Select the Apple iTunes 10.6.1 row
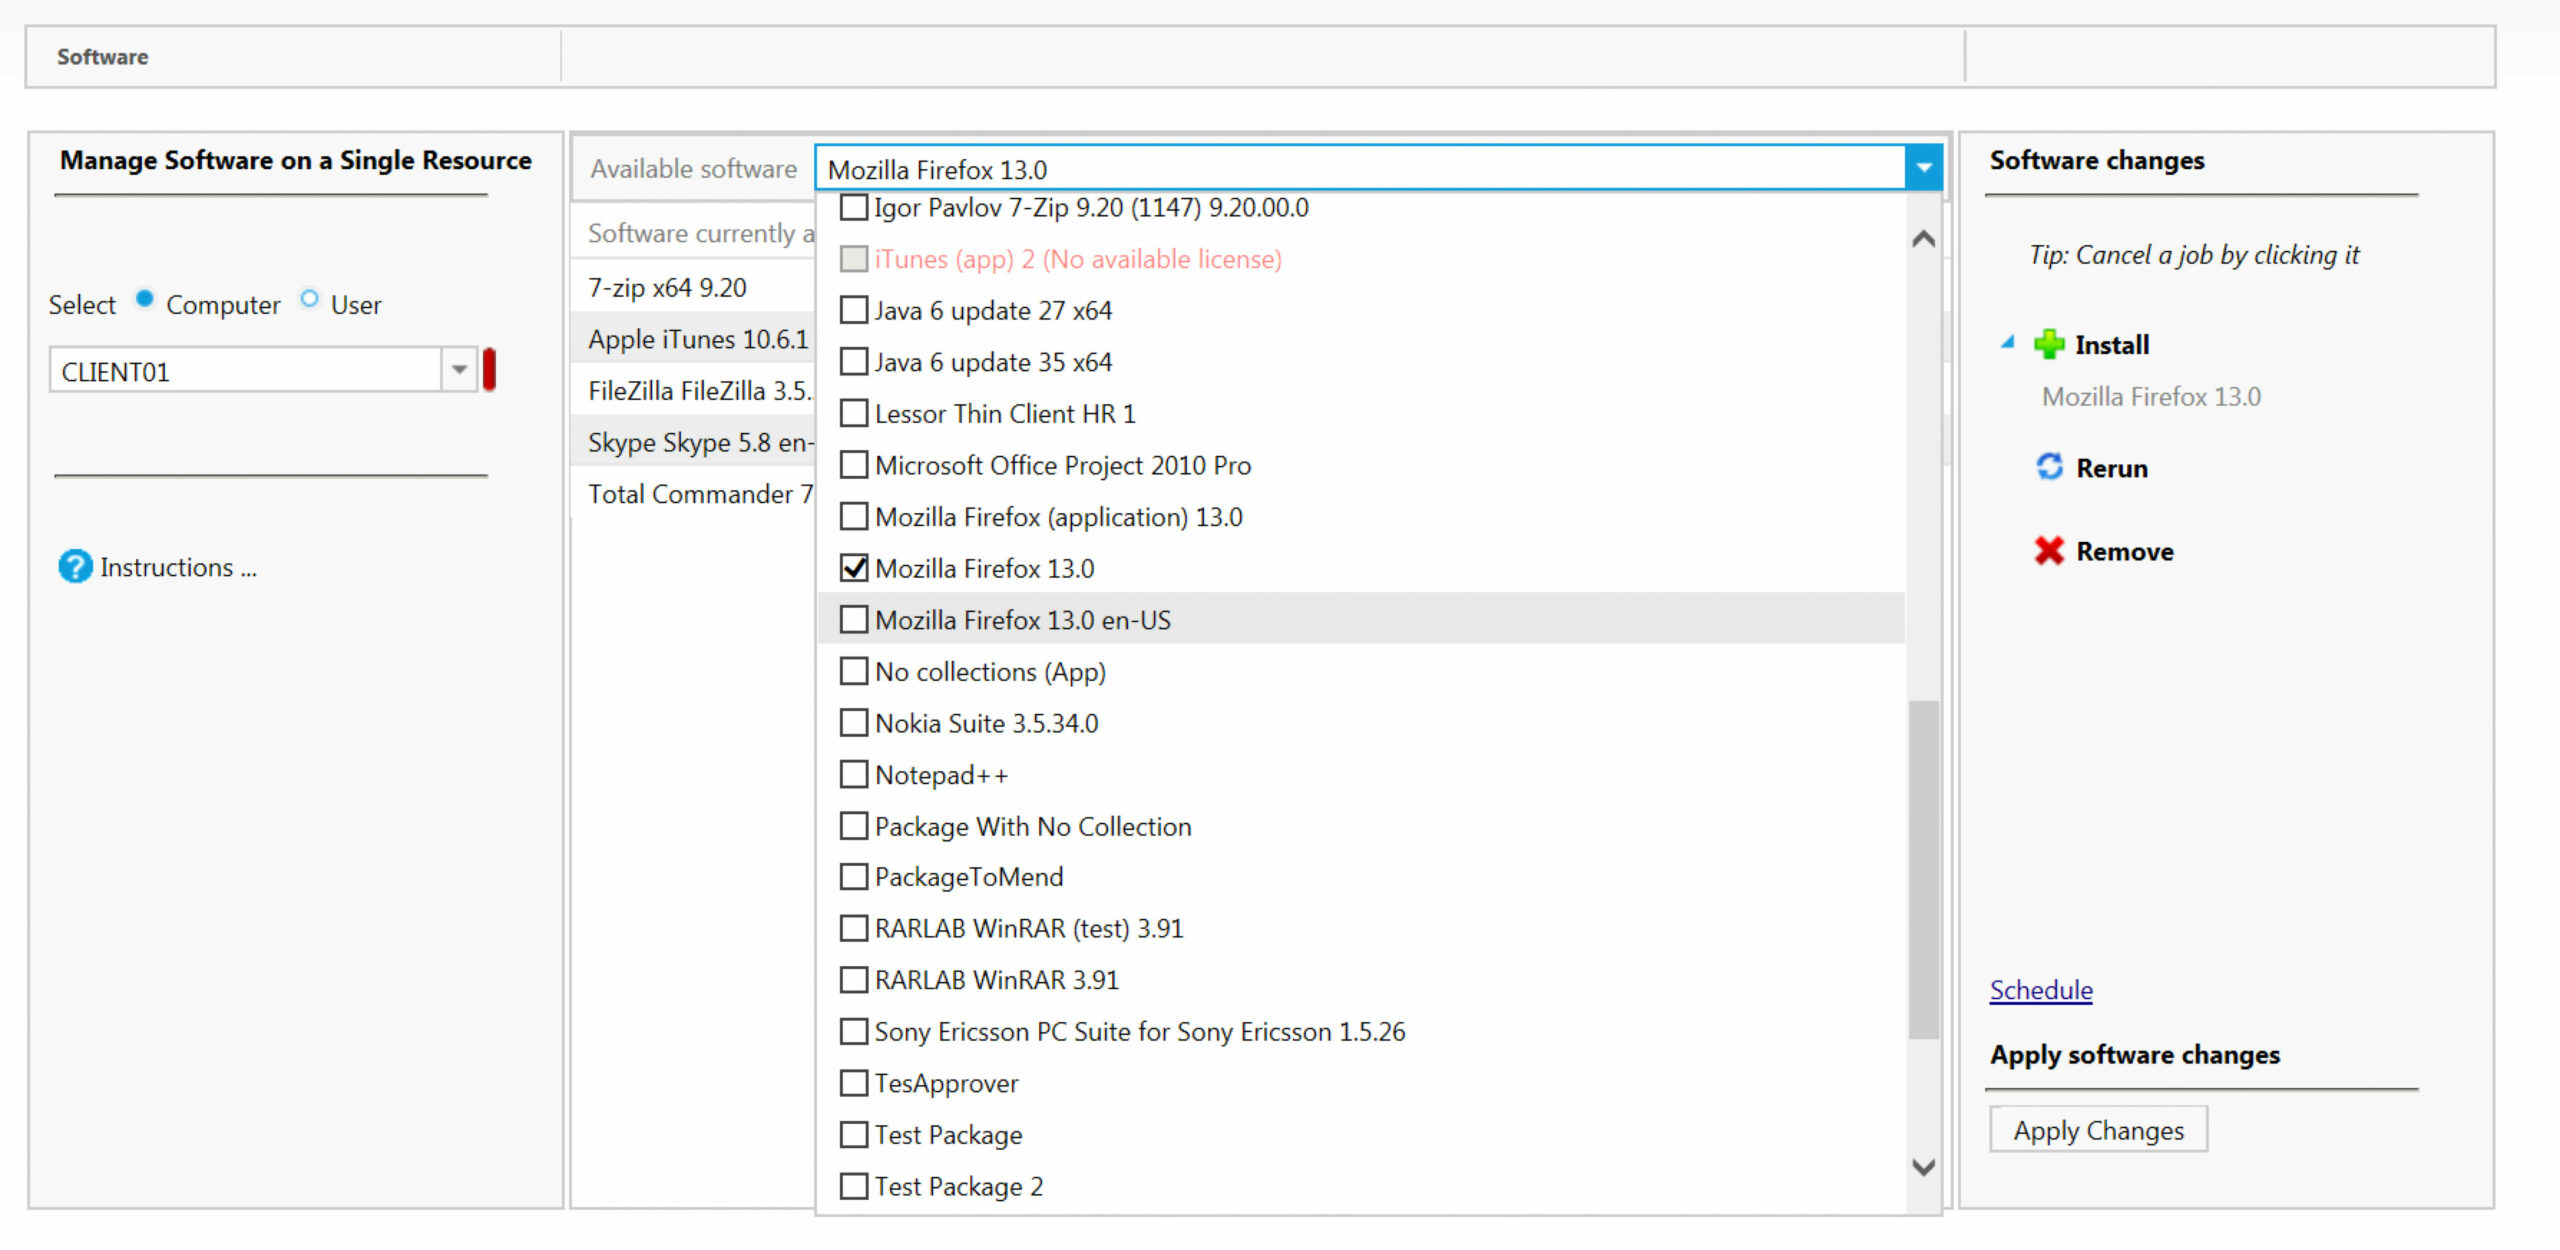 tap(692, 339)
